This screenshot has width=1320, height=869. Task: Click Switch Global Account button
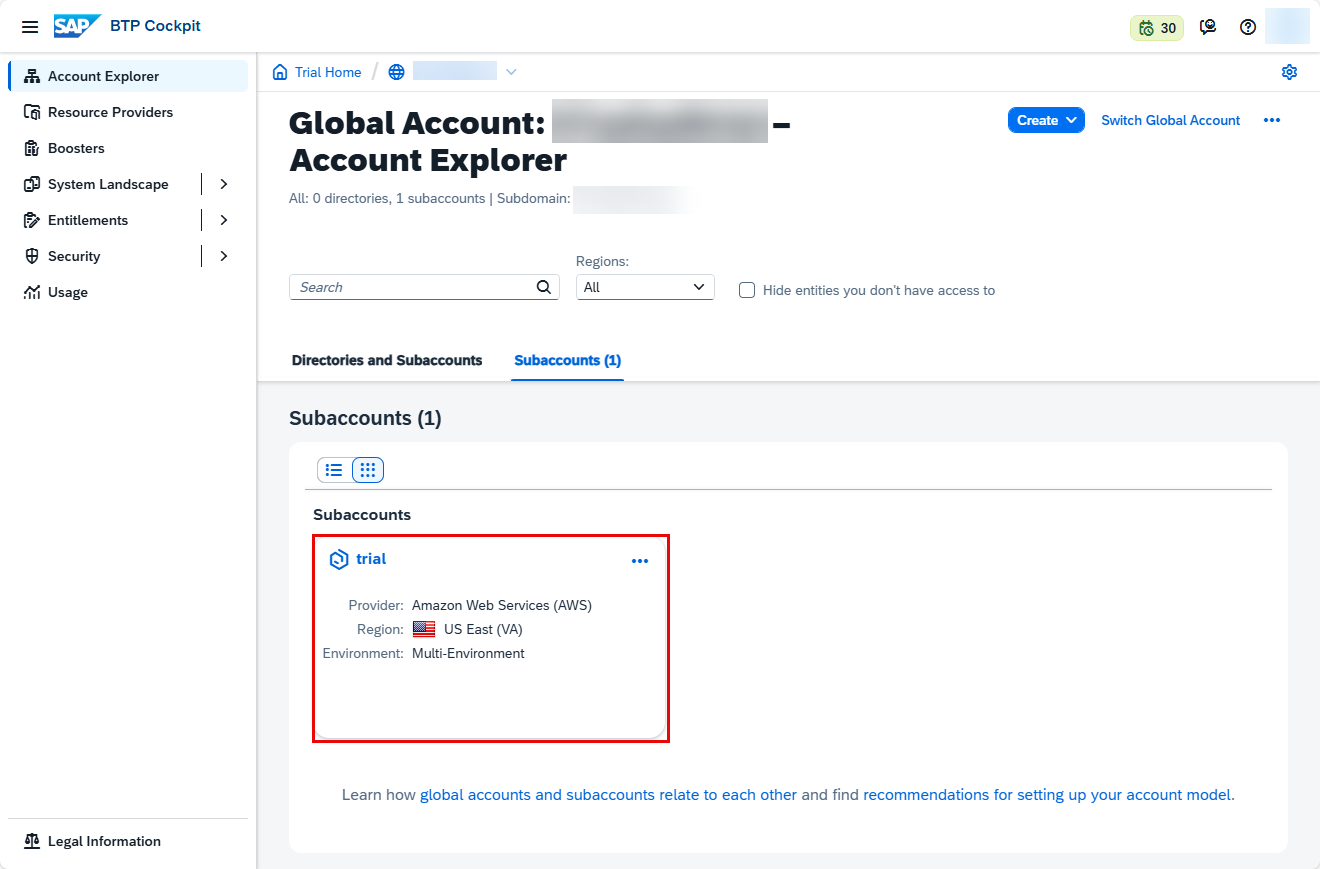click(x=1171, y=120)
